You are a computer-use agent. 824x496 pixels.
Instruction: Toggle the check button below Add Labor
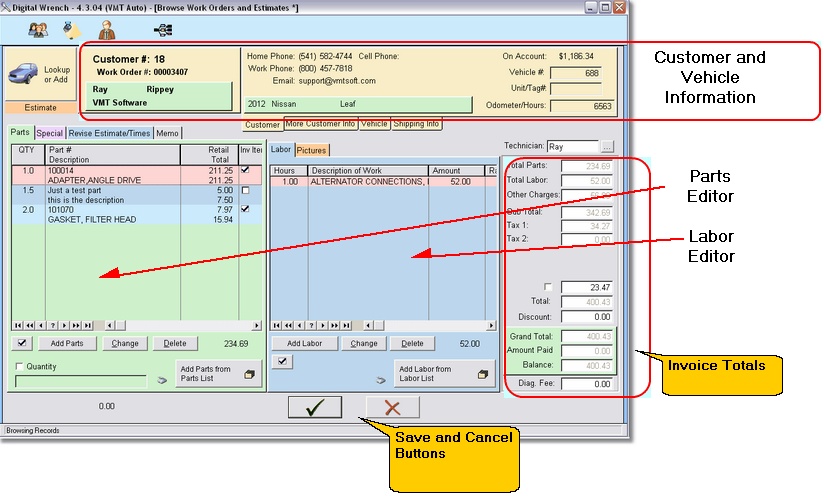(282, 361)
